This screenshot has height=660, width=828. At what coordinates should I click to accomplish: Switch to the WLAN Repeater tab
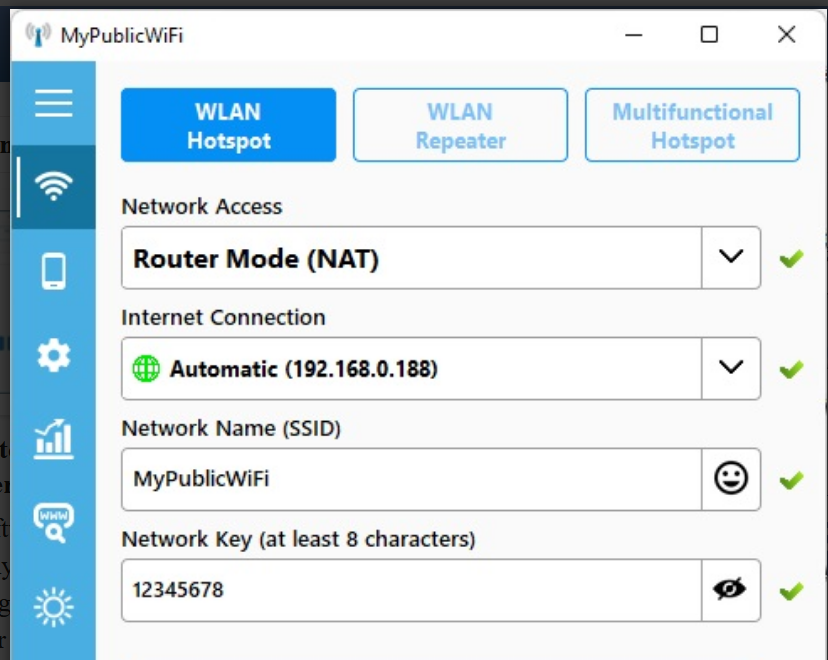coord(460,124)
